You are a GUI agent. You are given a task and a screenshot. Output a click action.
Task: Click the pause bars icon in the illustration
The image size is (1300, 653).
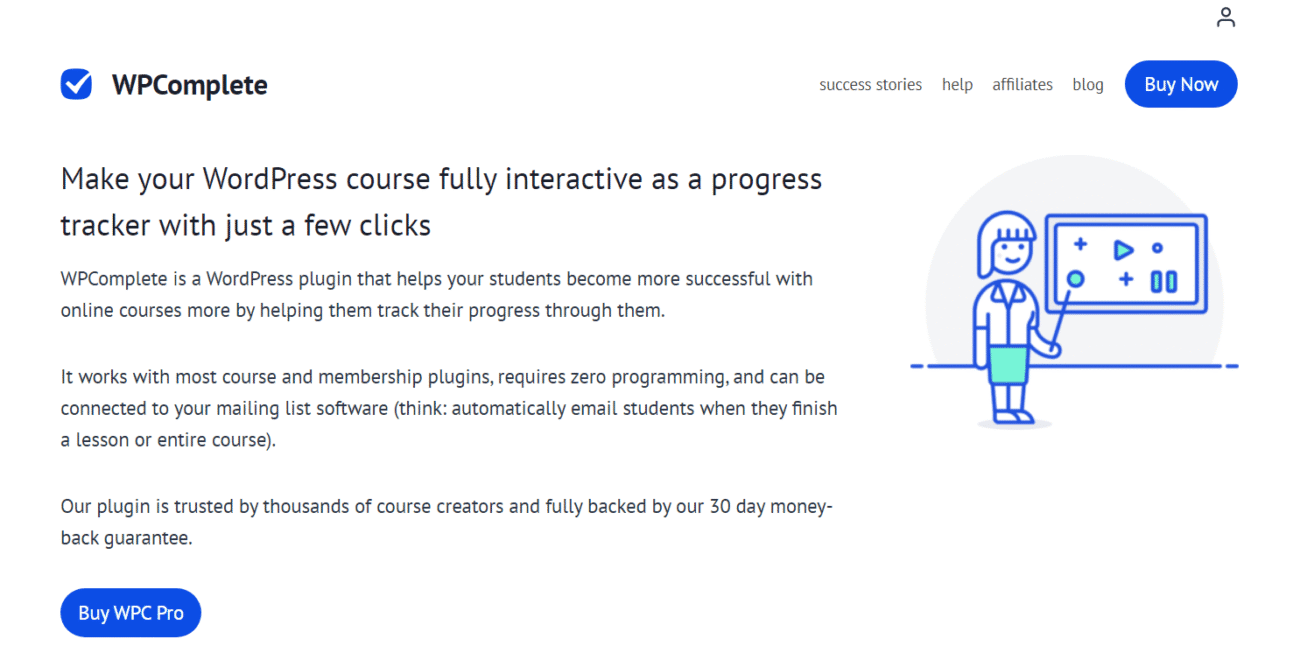point(1164,281)
